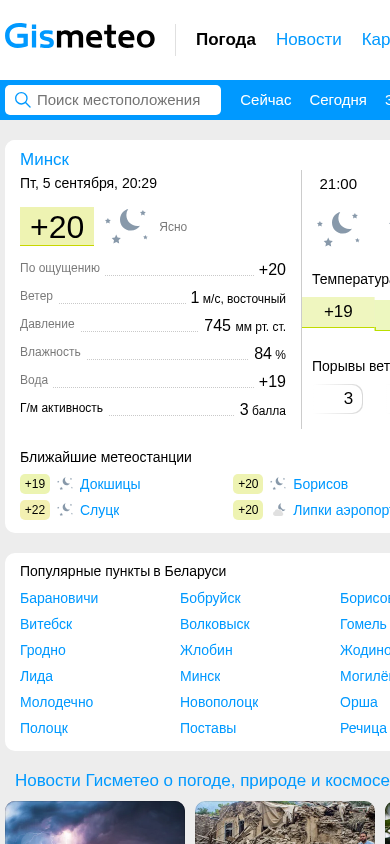Open the storm lightning news thumbnail
This screenshot has height=844, width=390.
tap(95, 822)
